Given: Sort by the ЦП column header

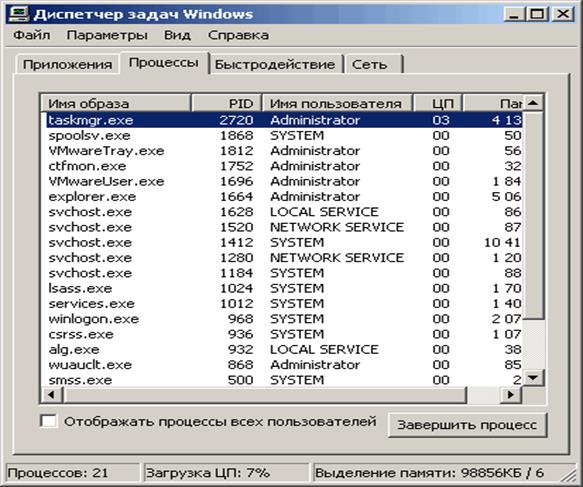Looking at the screenshot, I should coord(438,103).
